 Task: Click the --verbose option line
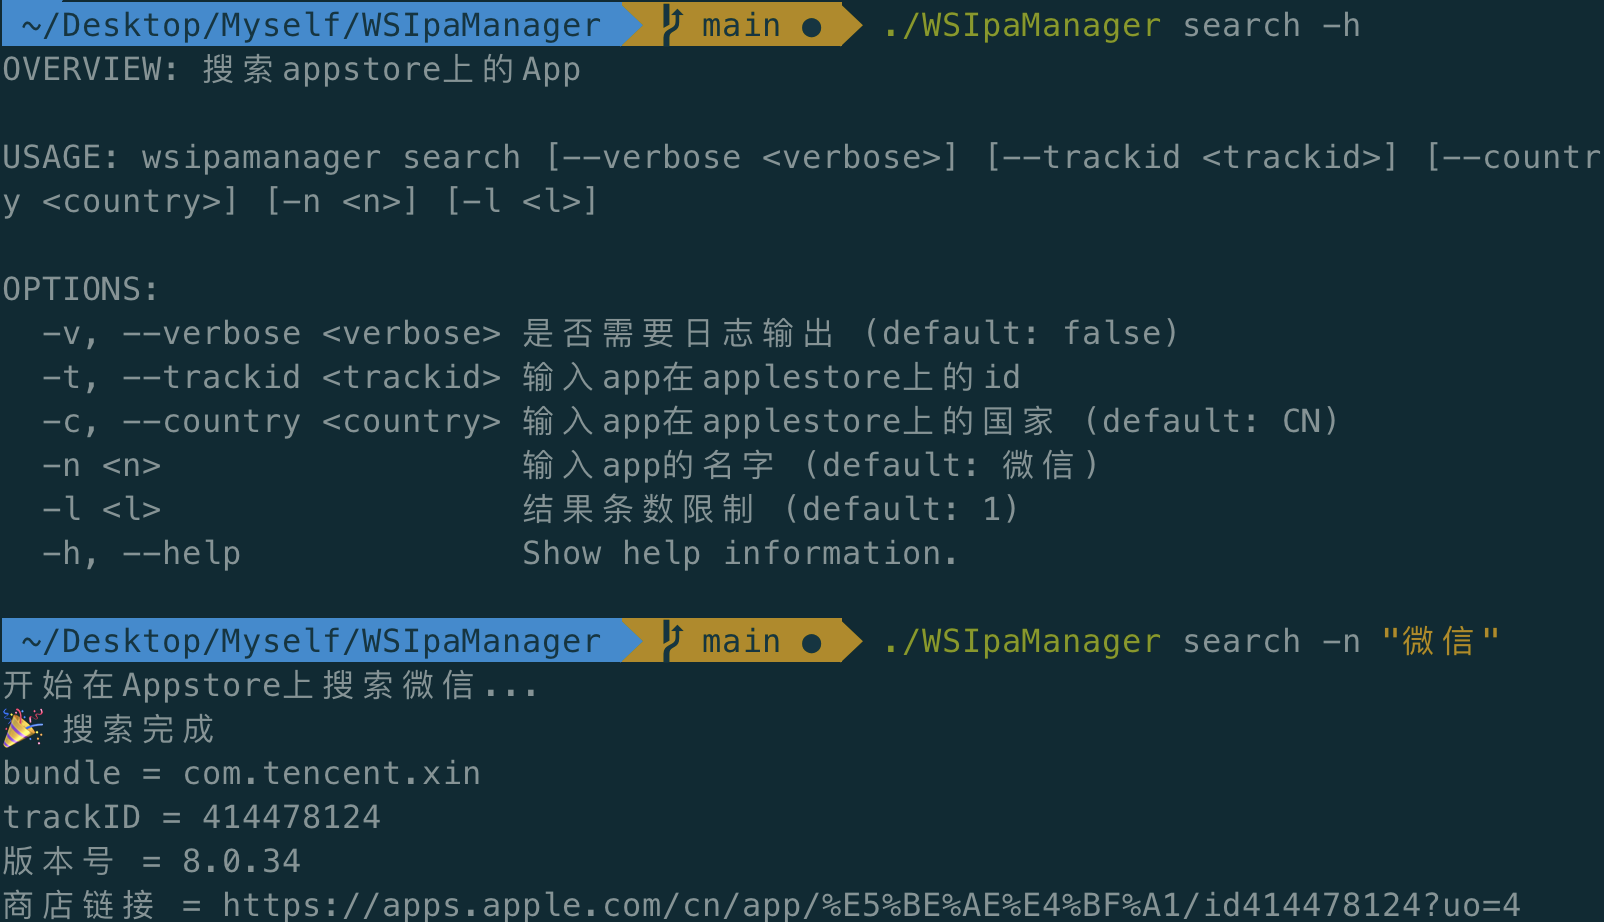(610, 333)
